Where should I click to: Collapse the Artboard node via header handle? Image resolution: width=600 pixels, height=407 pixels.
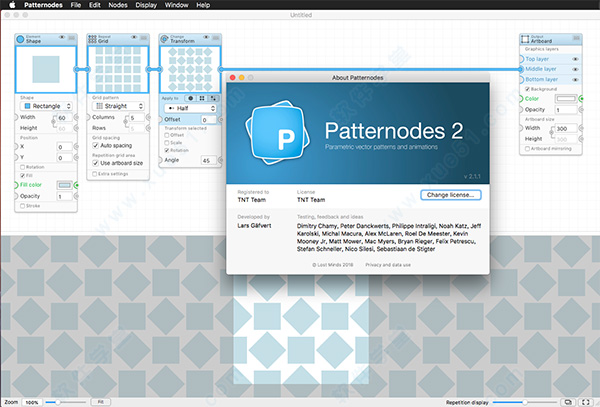(576, 37)
